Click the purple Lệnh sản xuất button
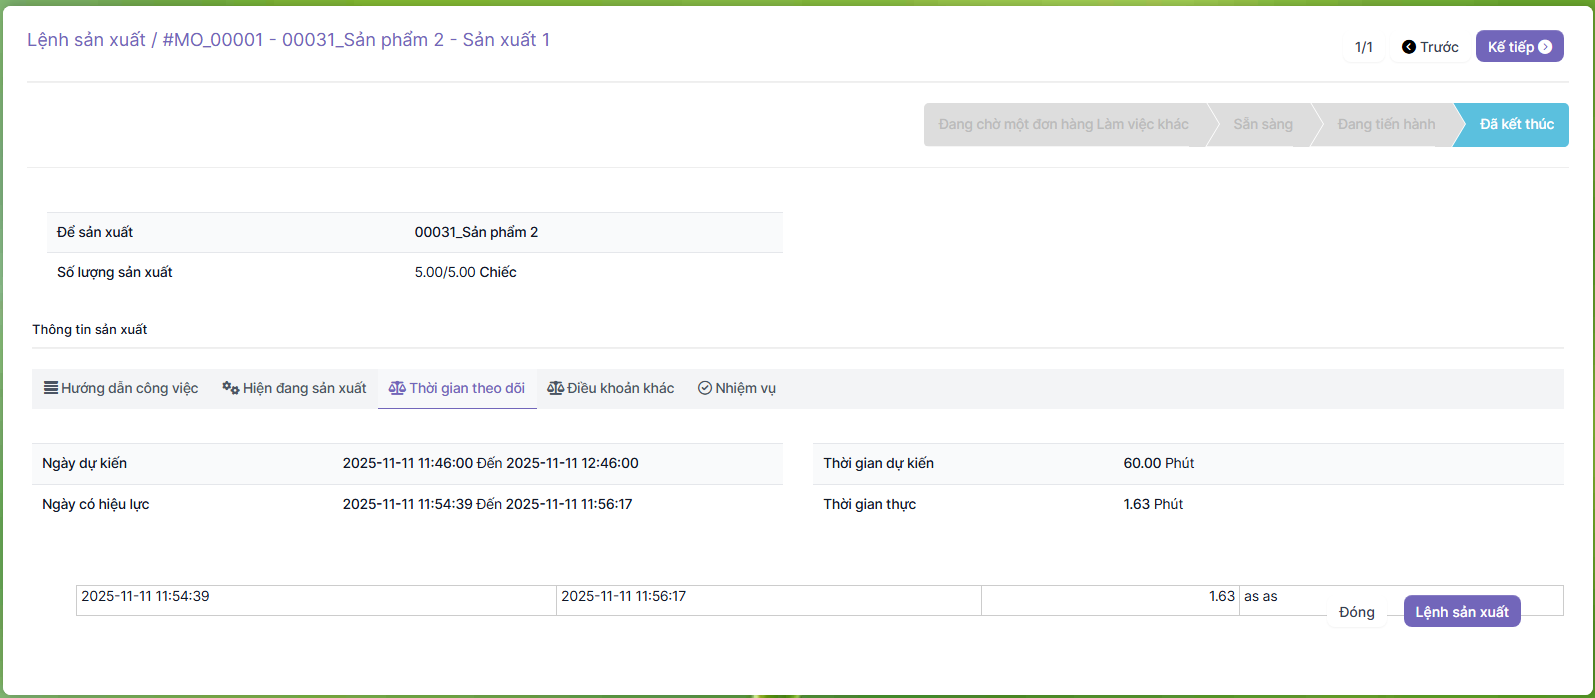Image resolution: width=1595 pixels, height=698 pixels. coord(1461,612)
